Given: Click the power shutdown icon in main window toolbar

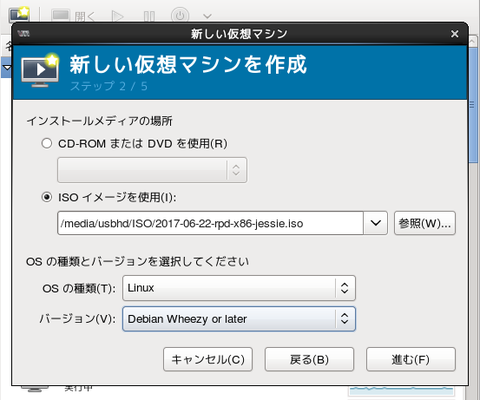Looking at the screenshot, I should (x=180, y=16).
